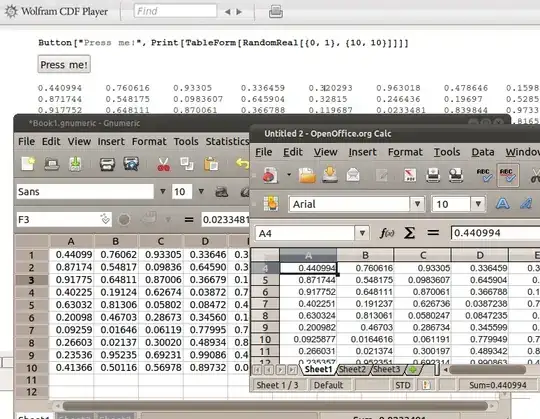This screenshot has height=419, width=540.
Task: Click the copy icon in Gnumeric toolbar
Action: [x=187, y=164]
